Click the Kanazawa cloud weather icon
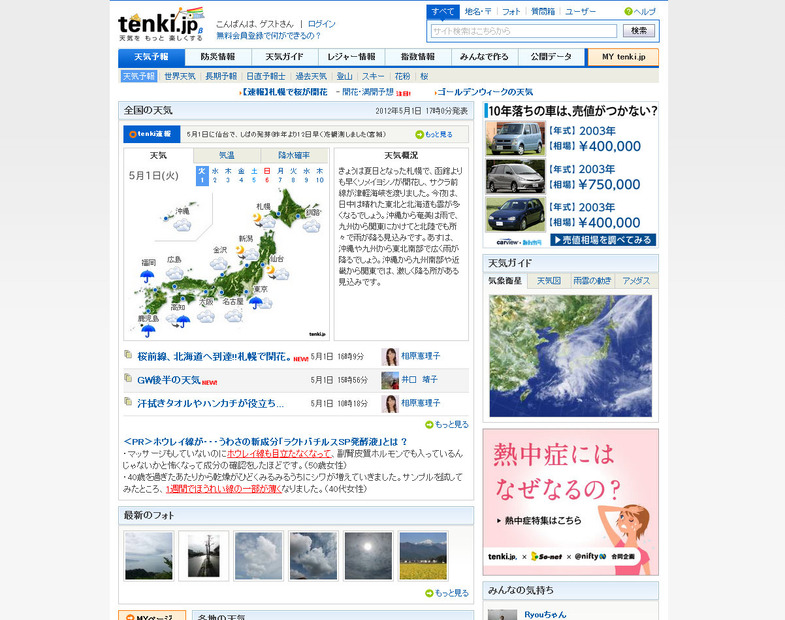Image resolution: width=785 pixels, height=620 pixels. [219, 263]
